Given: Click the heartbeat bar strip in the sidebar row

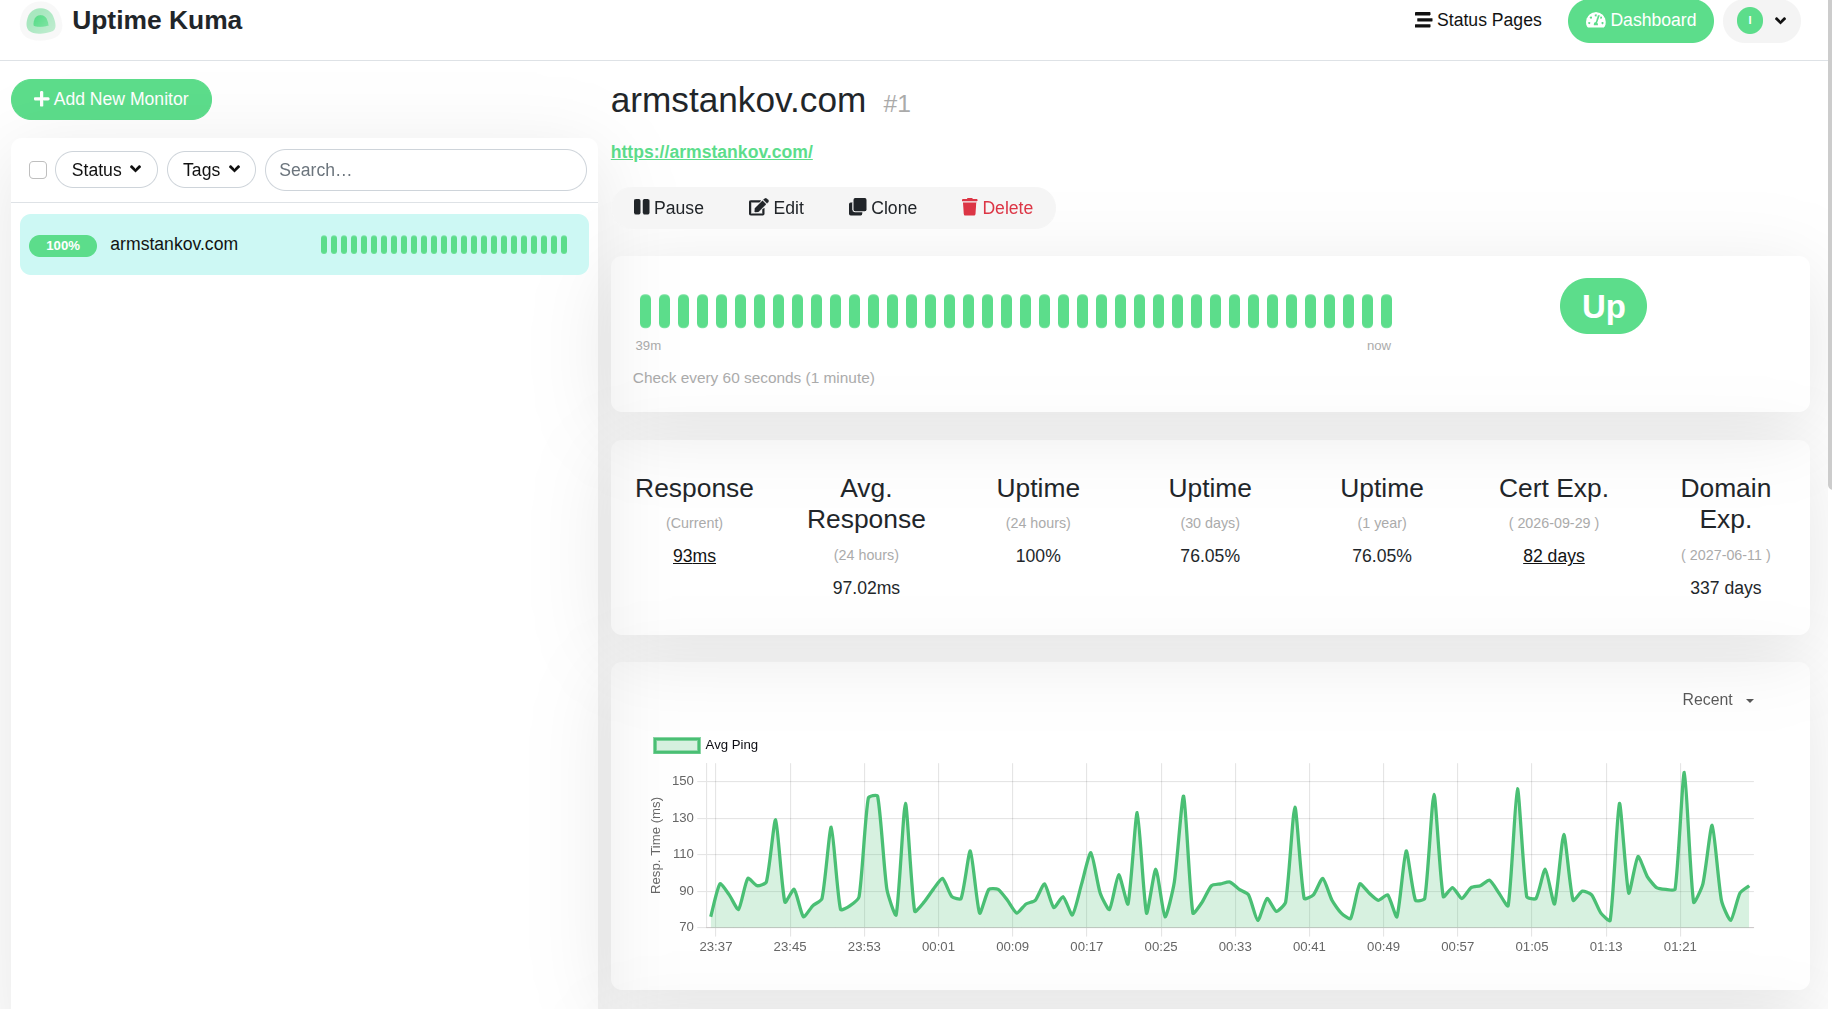Looking at the screenshot, I should coord(444,245).
